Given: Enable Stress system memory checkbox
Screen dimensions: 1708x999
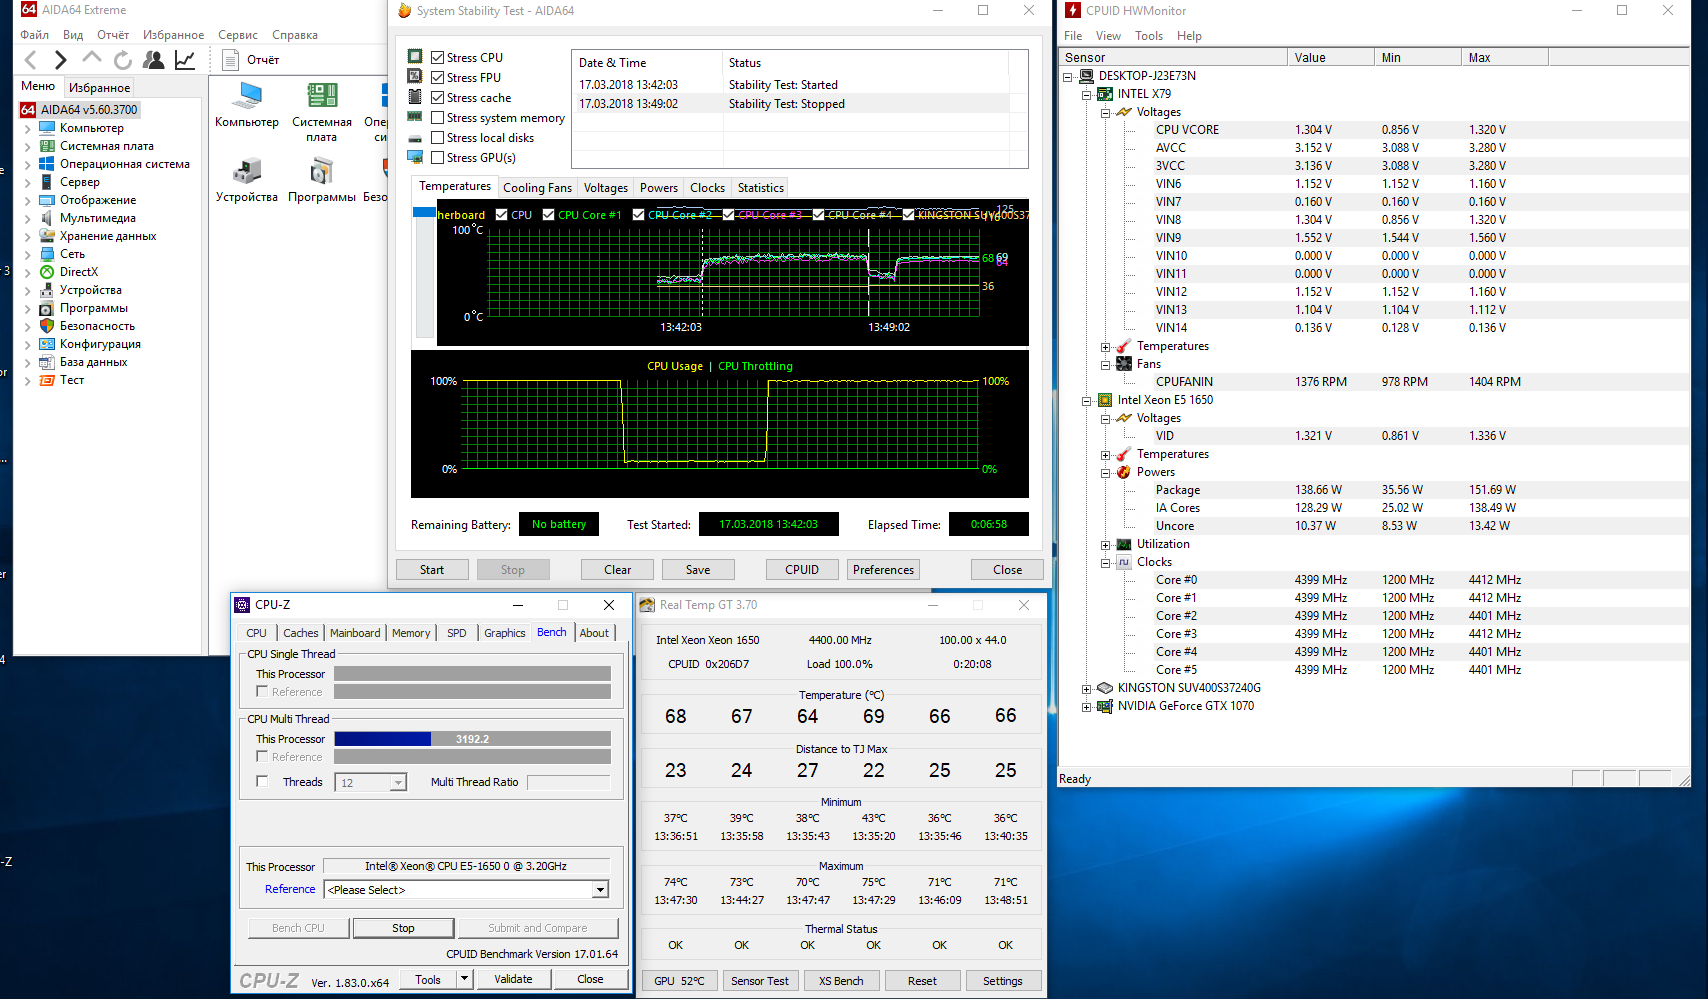Looking at the screenshot, I should [x=438, y=118].
